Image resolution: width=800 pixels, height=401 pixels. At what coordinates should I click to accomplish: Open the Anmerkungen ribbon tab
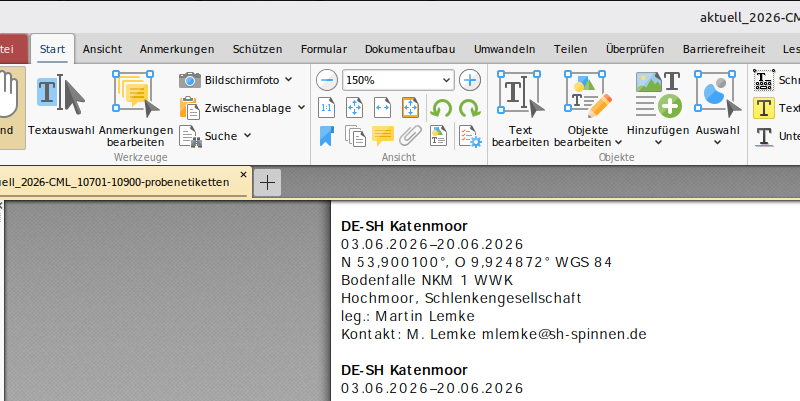tap(177, 49)
